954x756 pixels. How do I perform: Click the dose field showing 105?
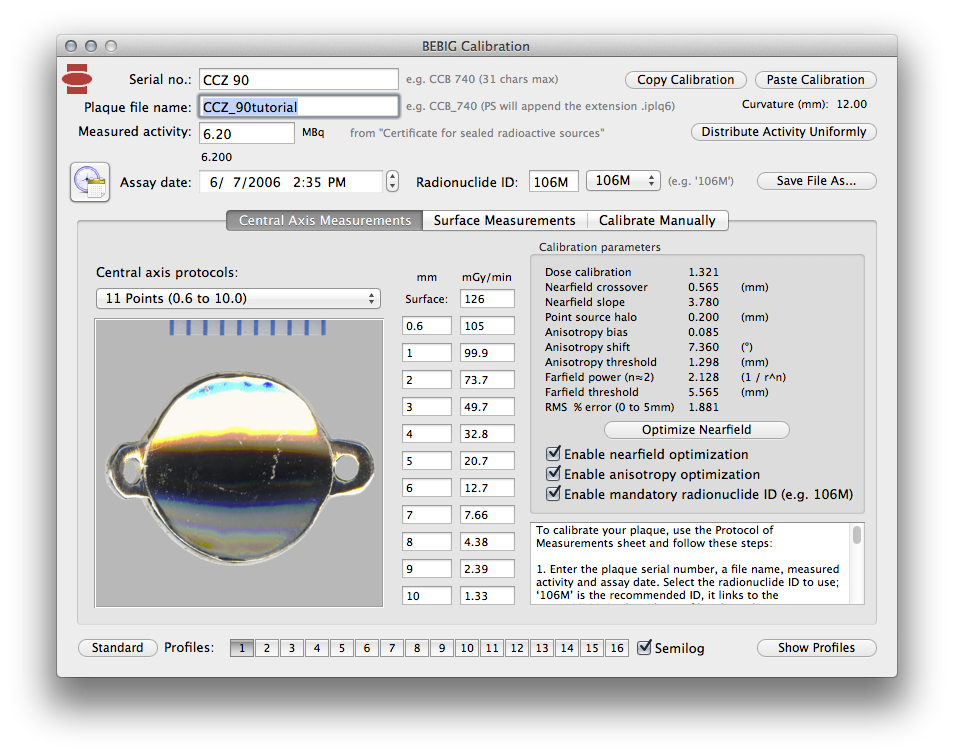coord(487,325)
